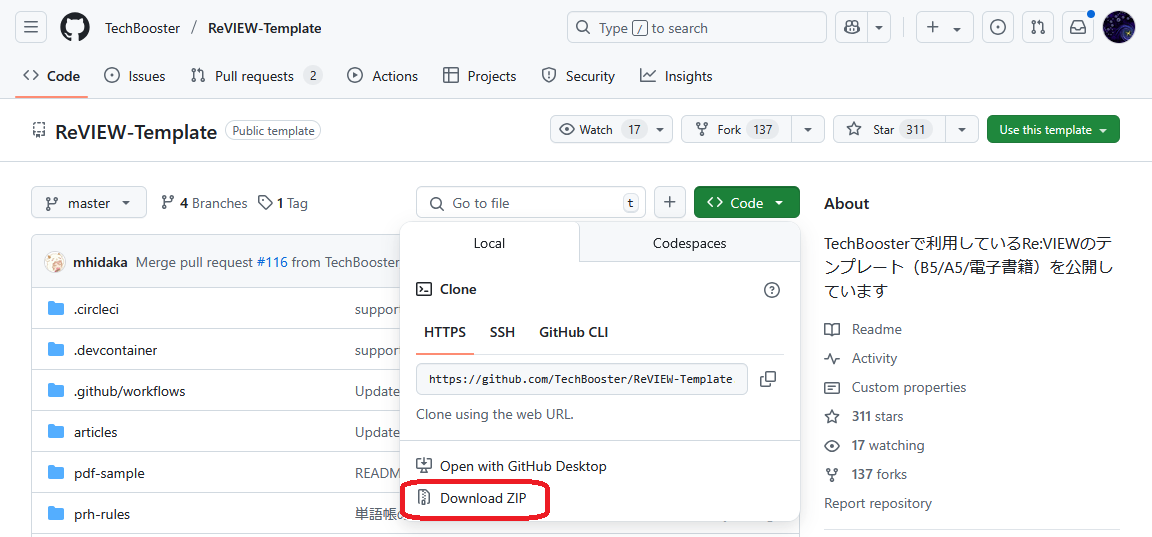Focus the Type / to search box
Screen dimensions: 1152x537
(x=696, y=28)
